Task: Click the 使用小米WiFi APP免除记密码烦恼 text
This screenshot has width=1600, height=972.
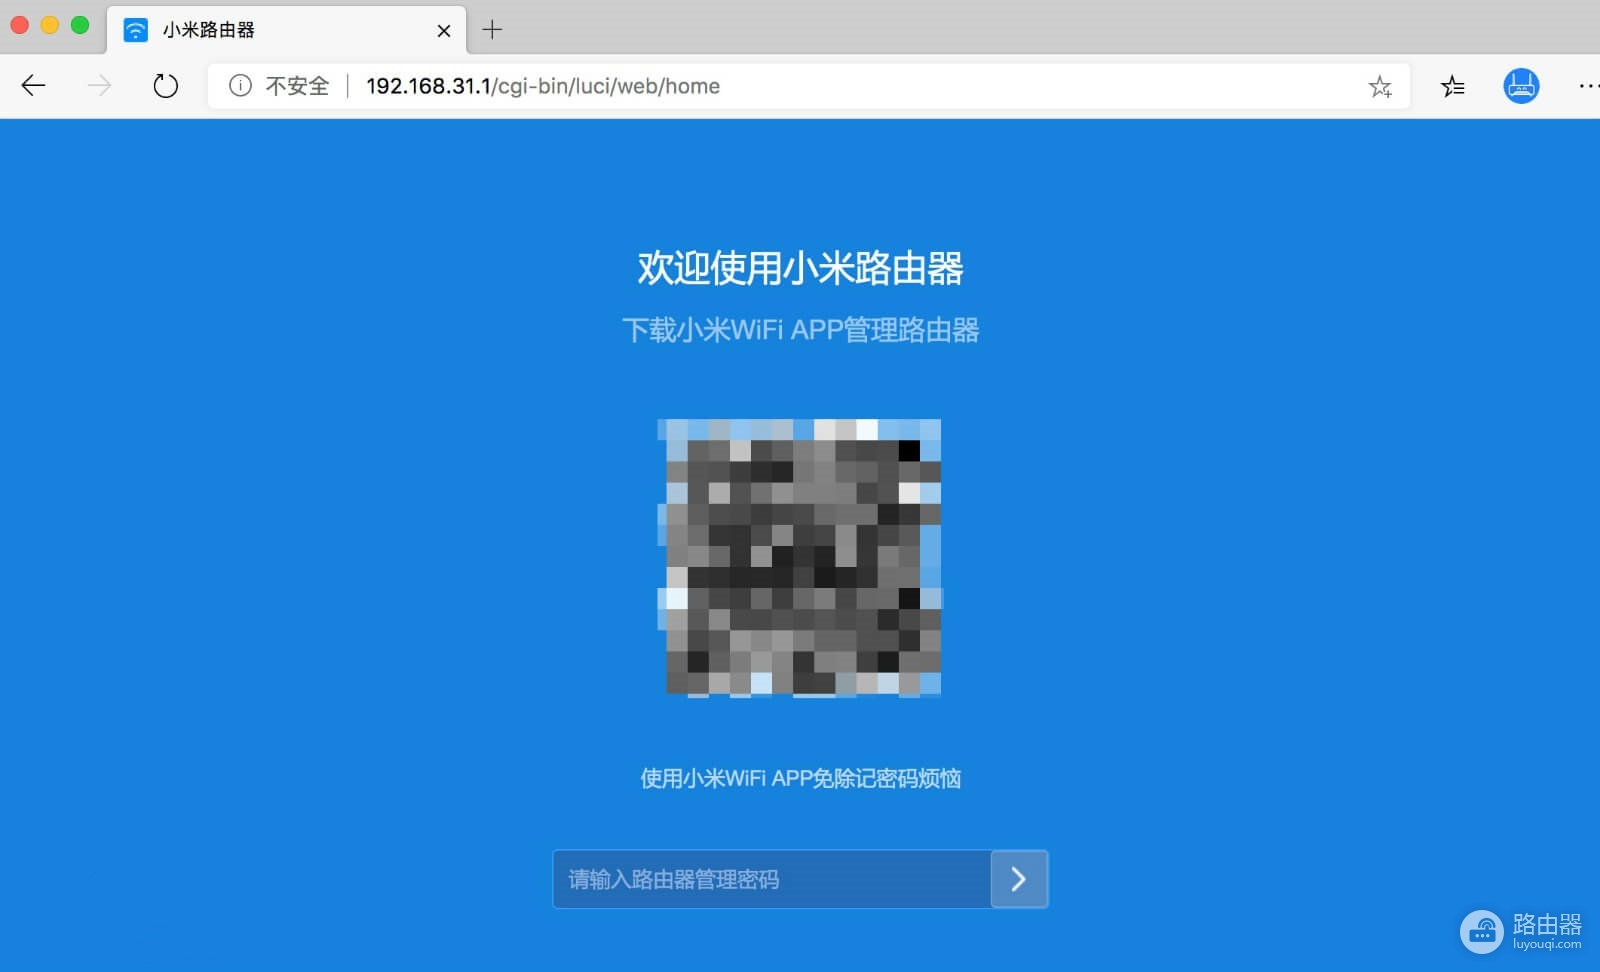Action: point(800,778)
